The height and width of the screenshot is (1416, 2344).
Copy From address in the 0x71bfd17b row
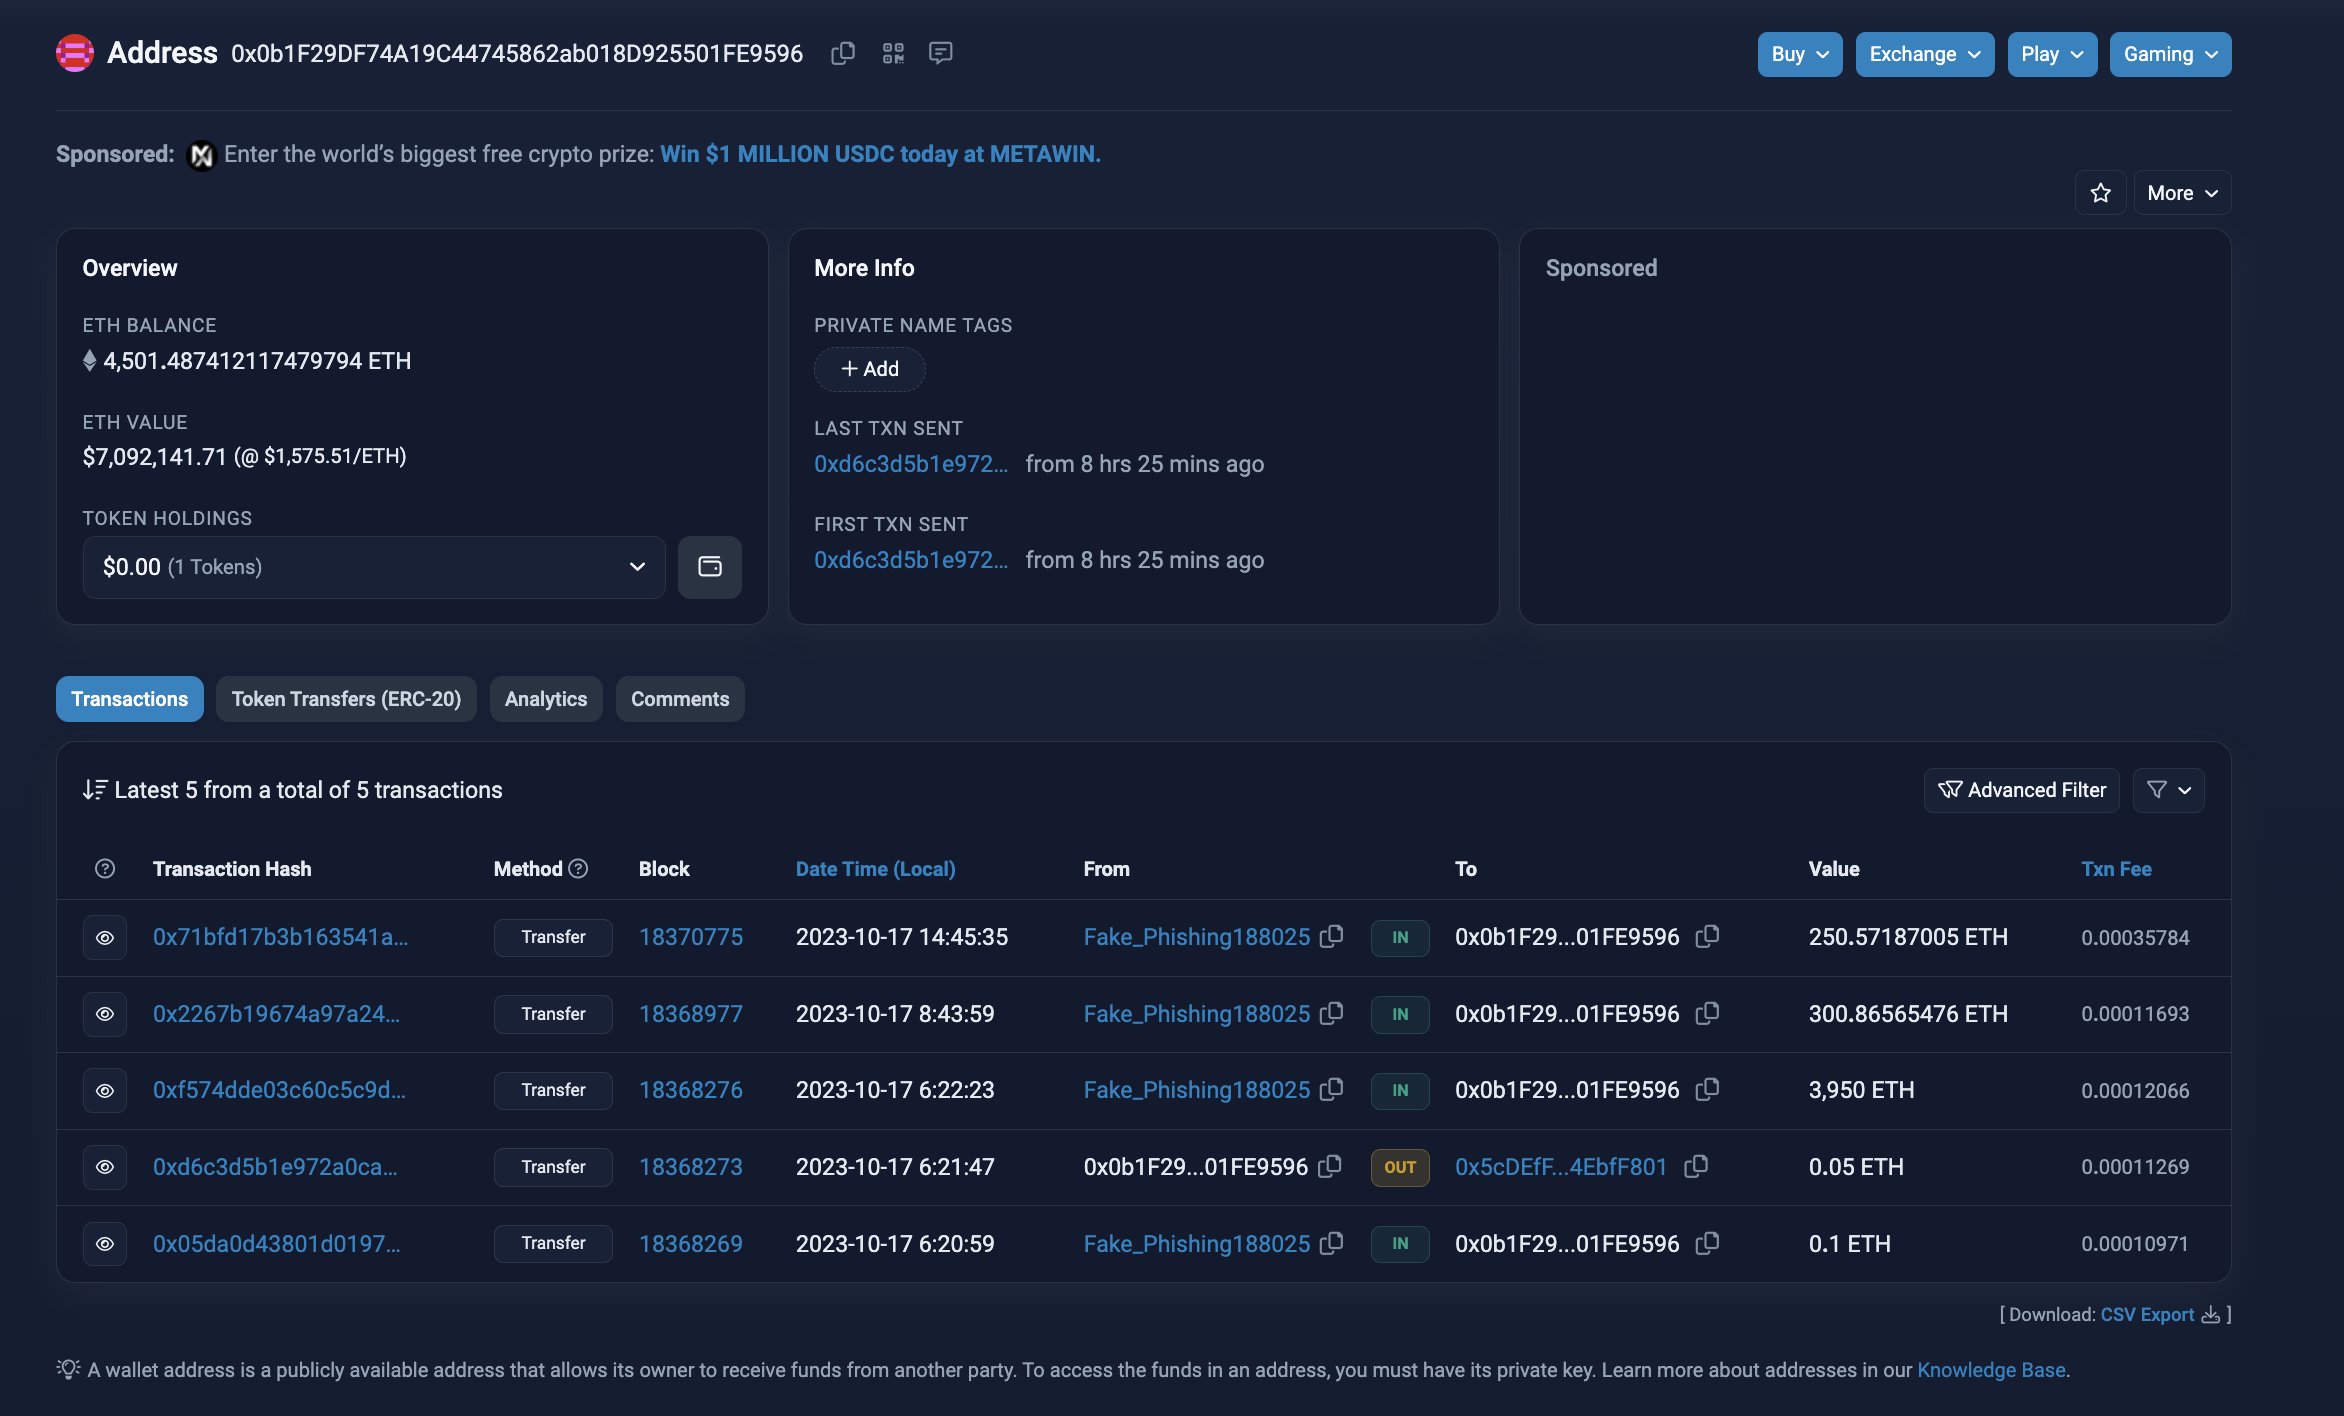[x=1331, y=937]
